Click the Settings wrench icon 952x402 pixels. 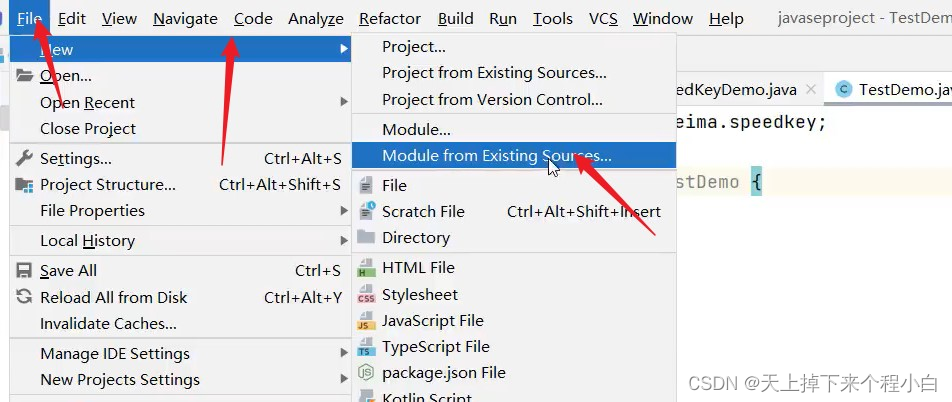pos(24,158)
